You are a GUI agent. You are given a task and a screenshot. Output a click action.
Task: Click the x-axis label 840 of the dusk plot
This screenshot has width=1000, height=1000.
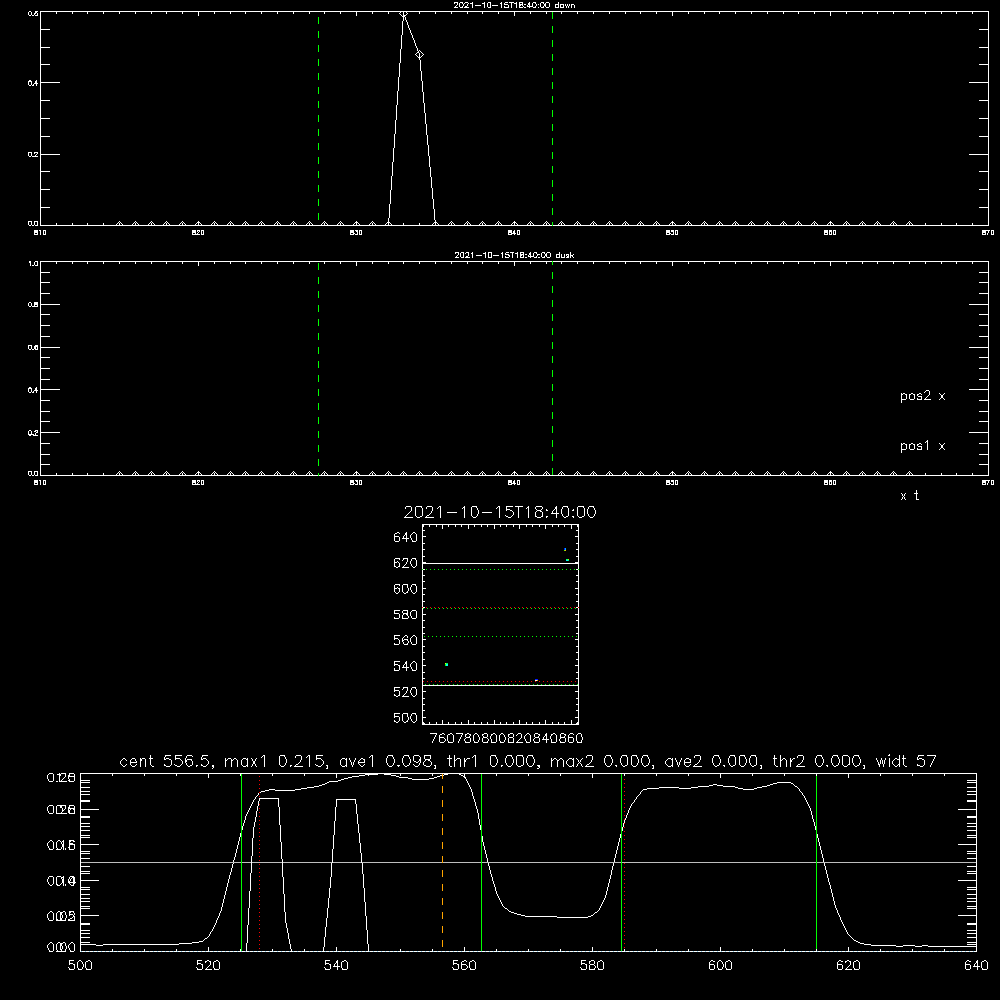tap(514, 483)
